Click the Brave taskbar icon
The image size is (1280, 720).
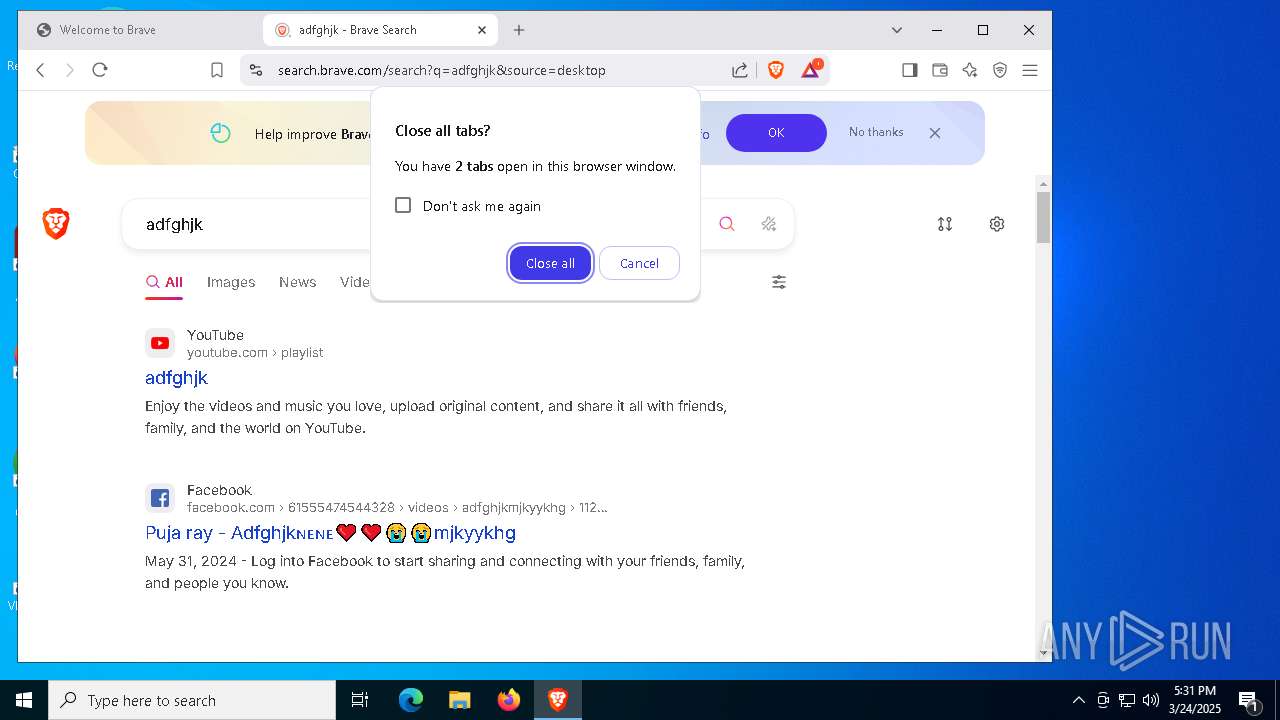pyautogui.click(x=558, y=700)
